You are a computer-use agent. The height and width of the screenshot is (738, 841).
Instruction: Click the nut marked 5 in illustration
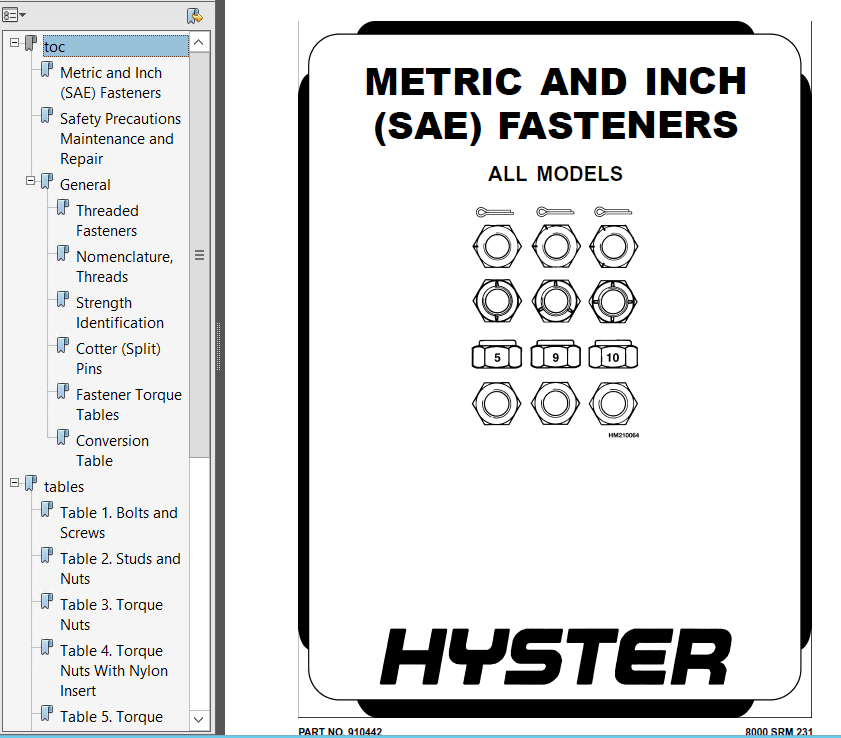[497, 355]
